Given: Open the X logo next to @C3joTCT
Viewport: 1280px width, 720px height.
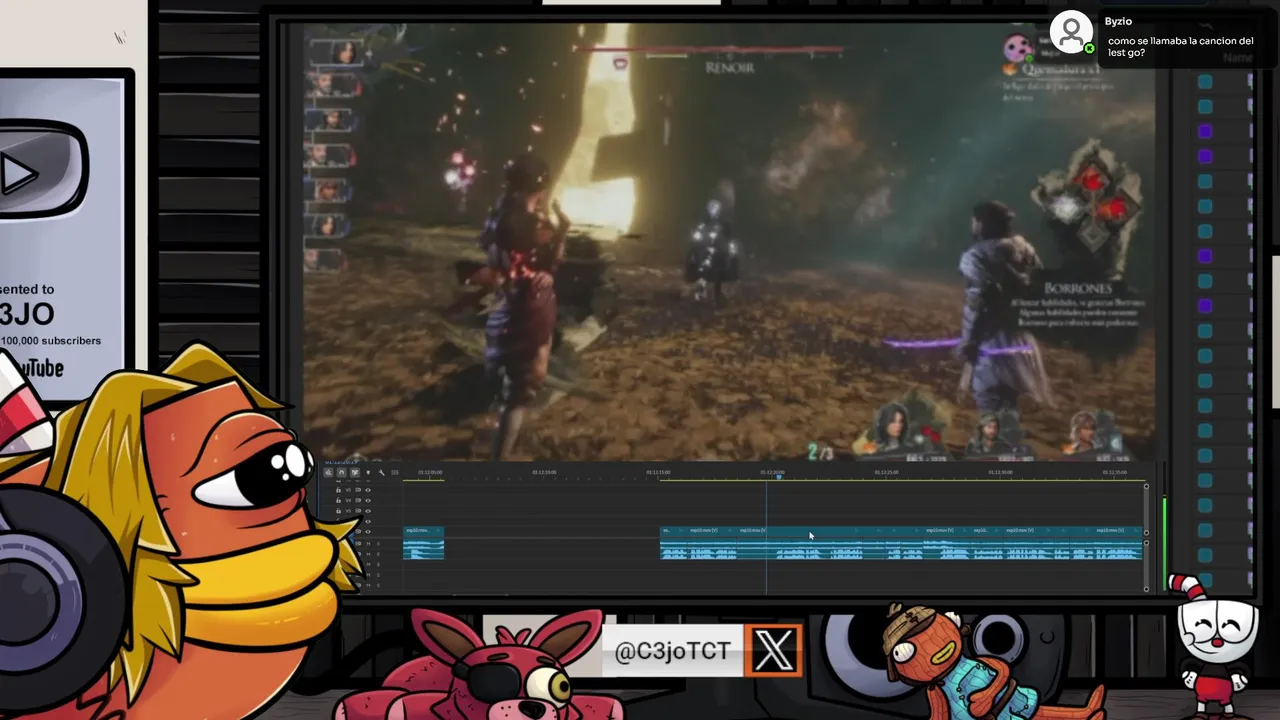Looking at the screenshot, I should (774, 651).
